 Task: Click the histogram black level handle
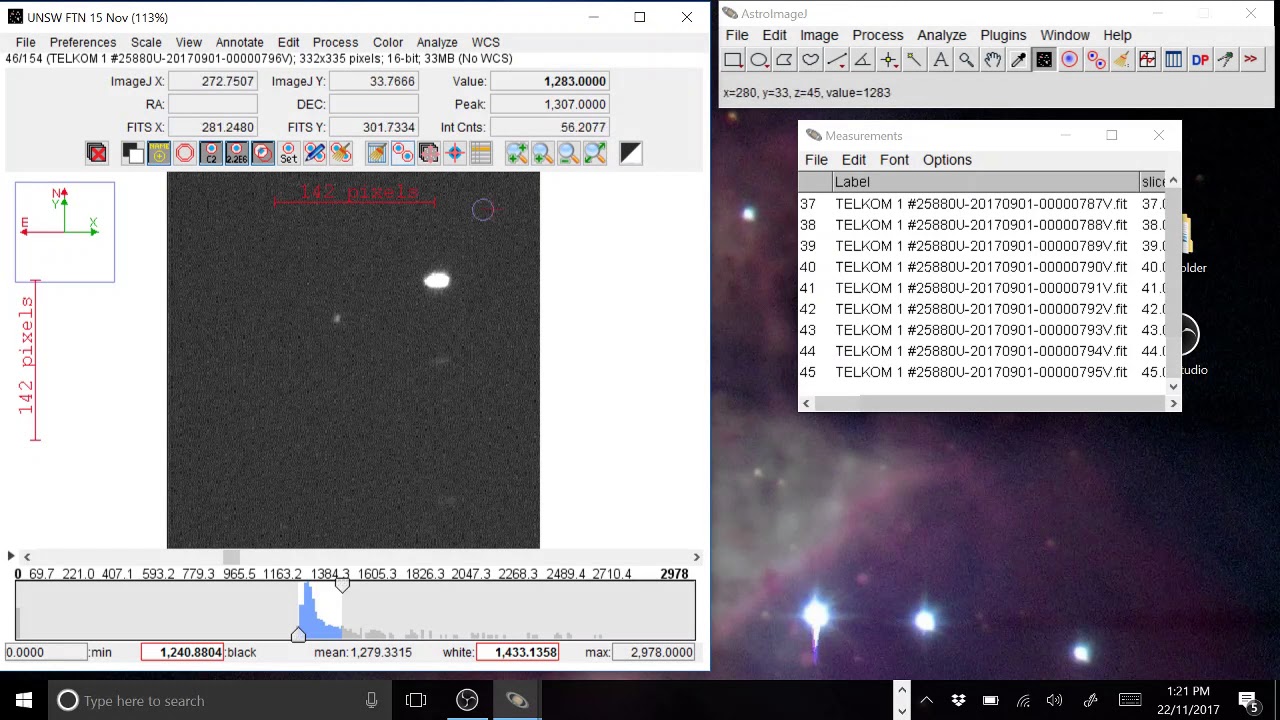pos(298,635)
